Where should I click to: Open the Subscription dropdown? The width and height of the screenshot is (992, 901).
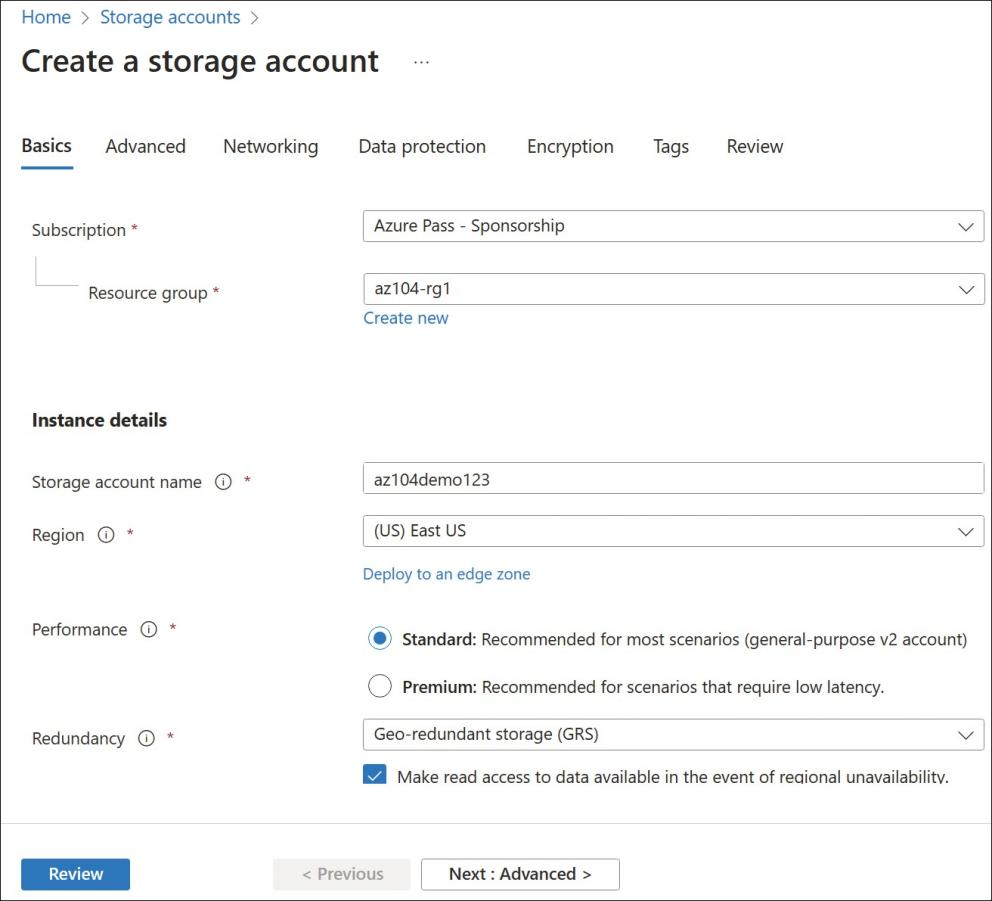673,226
